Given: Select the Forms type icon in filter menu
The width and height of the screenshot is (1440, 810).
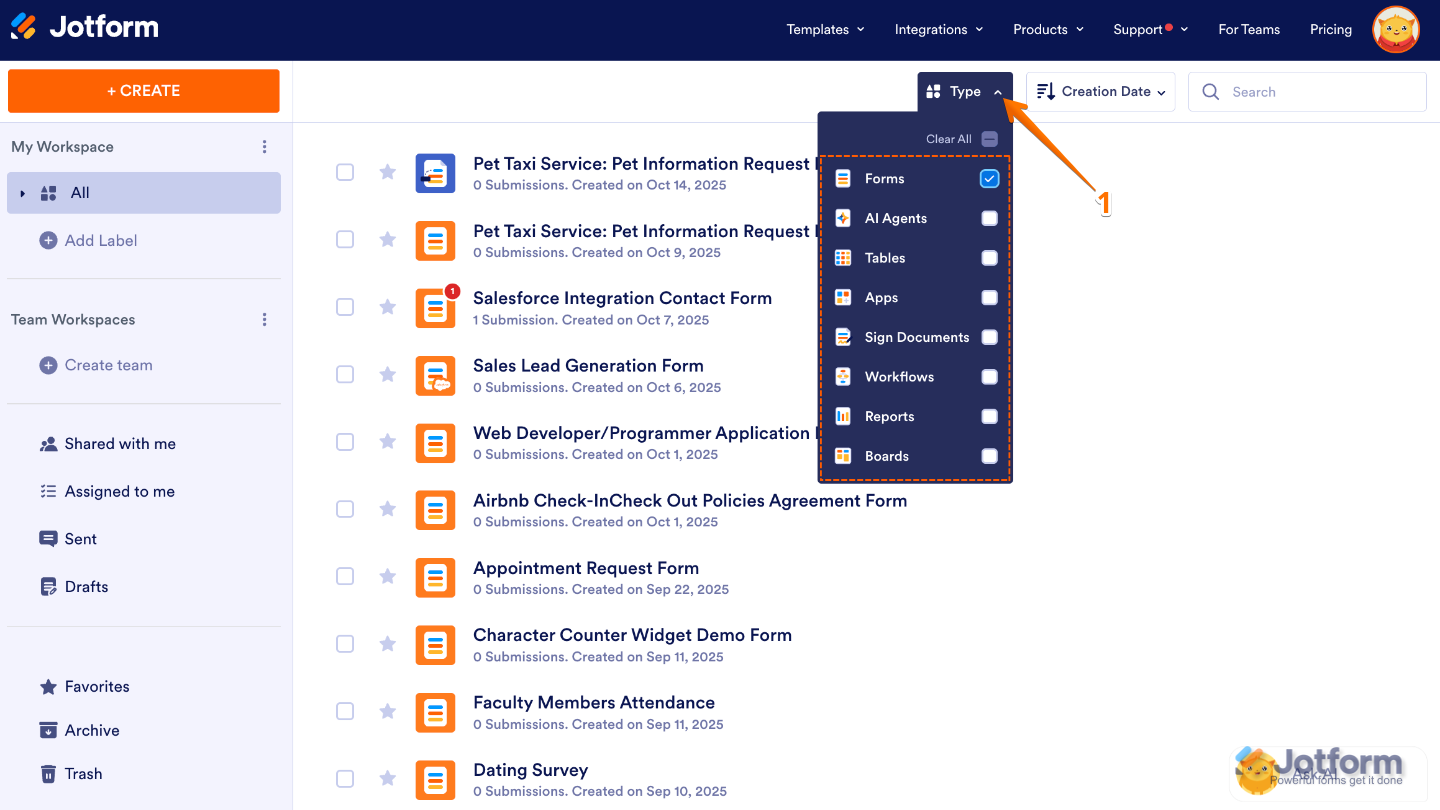Looking at the screenshot, I should click(843, 178).
